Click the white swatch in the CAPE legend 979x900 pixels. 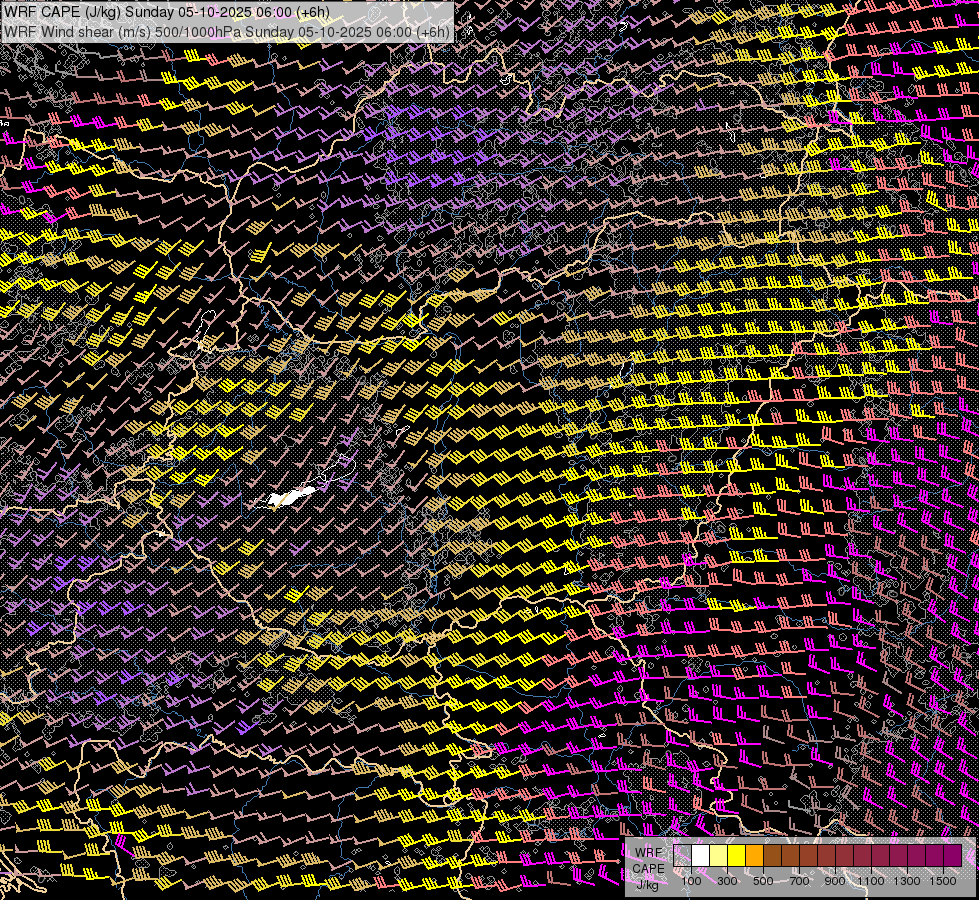pyautogui.click(x=701, y=856)
